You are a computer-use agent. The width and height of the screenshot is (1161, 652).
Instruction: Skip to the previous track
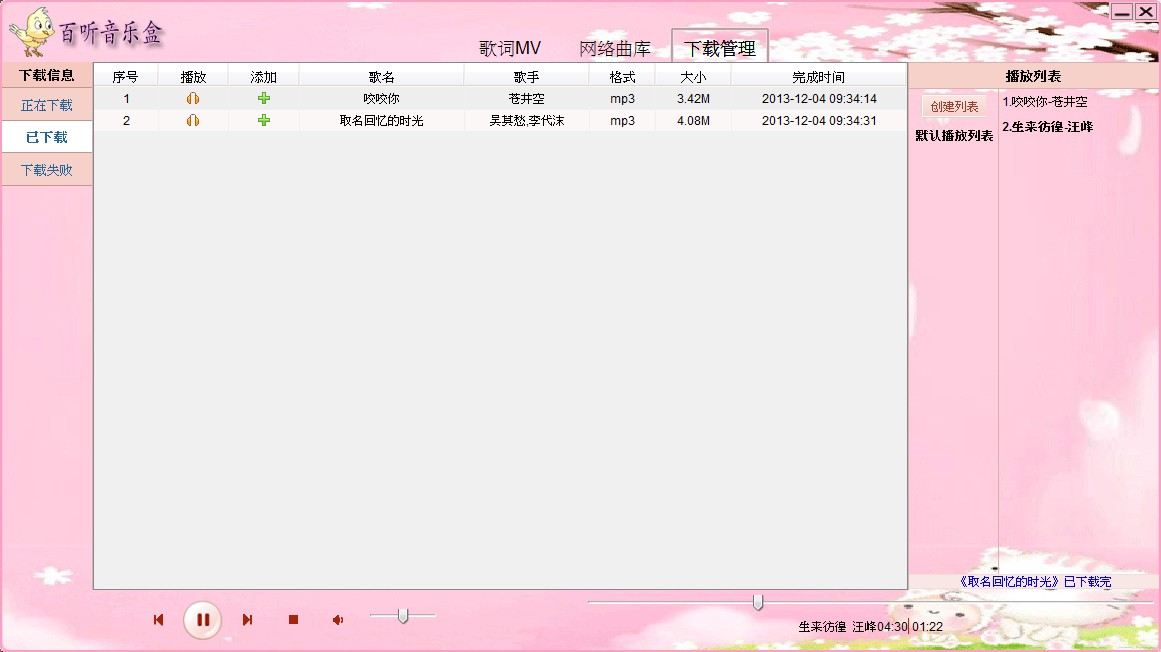click(158, 619)
